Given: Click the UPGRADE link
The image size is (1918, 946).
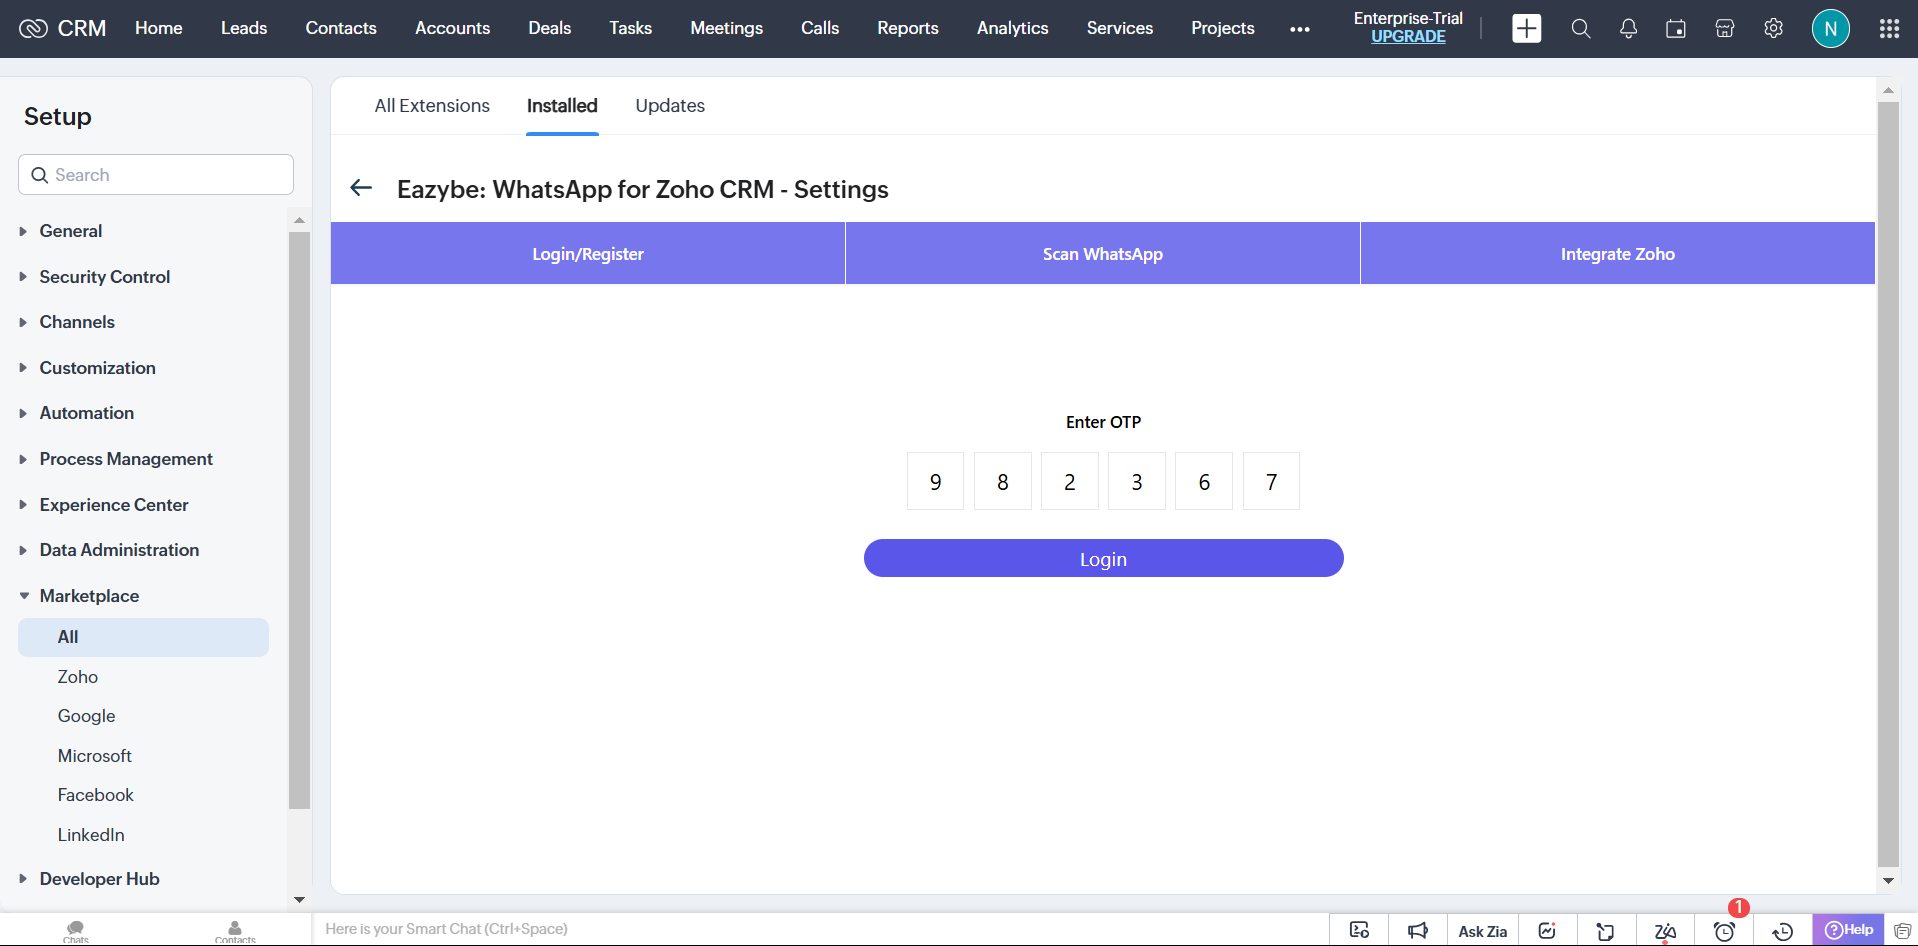Looking at the screenshot, I should (x=1408, y=37).
